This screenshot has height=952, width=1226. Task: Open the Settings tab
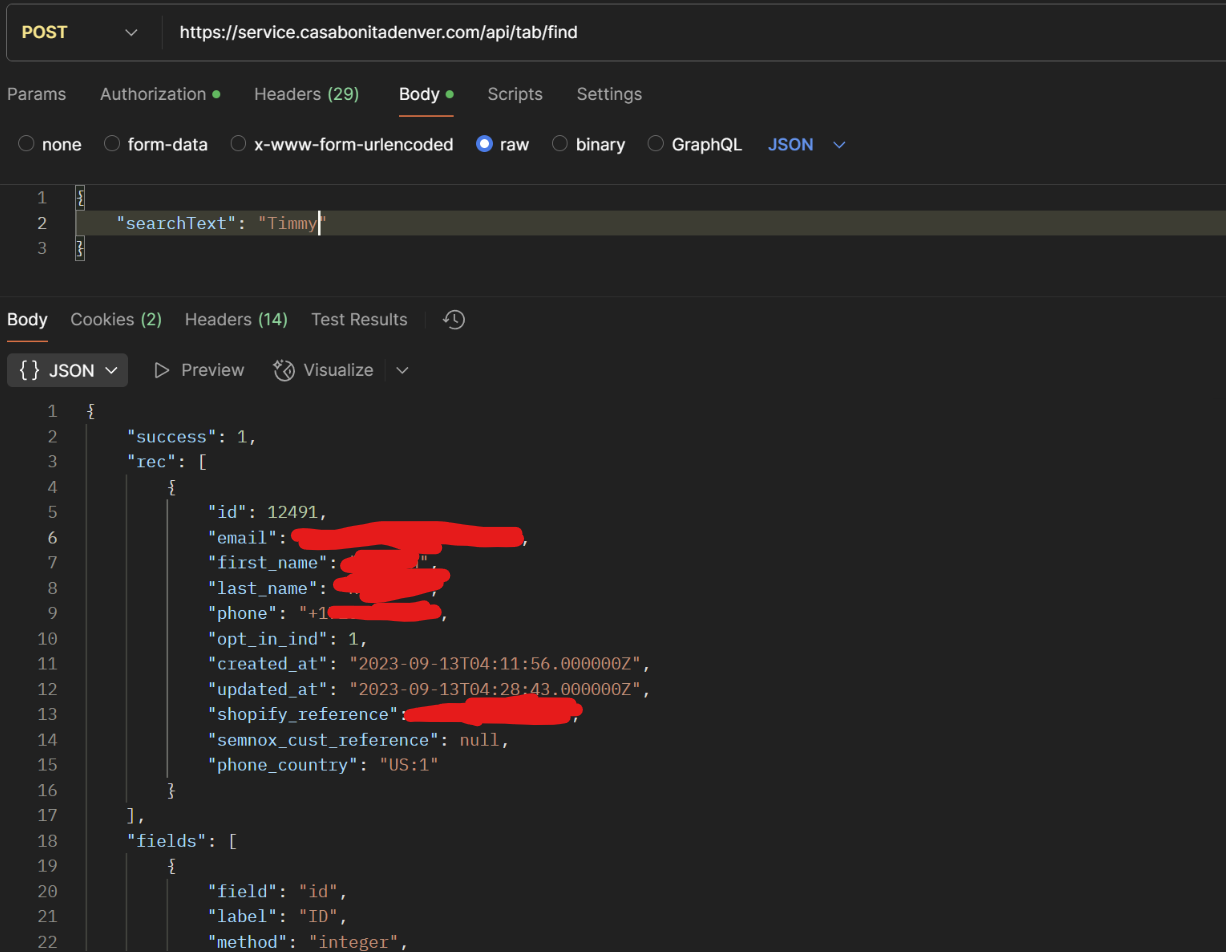pyautogui.click(x=609, y=94)
